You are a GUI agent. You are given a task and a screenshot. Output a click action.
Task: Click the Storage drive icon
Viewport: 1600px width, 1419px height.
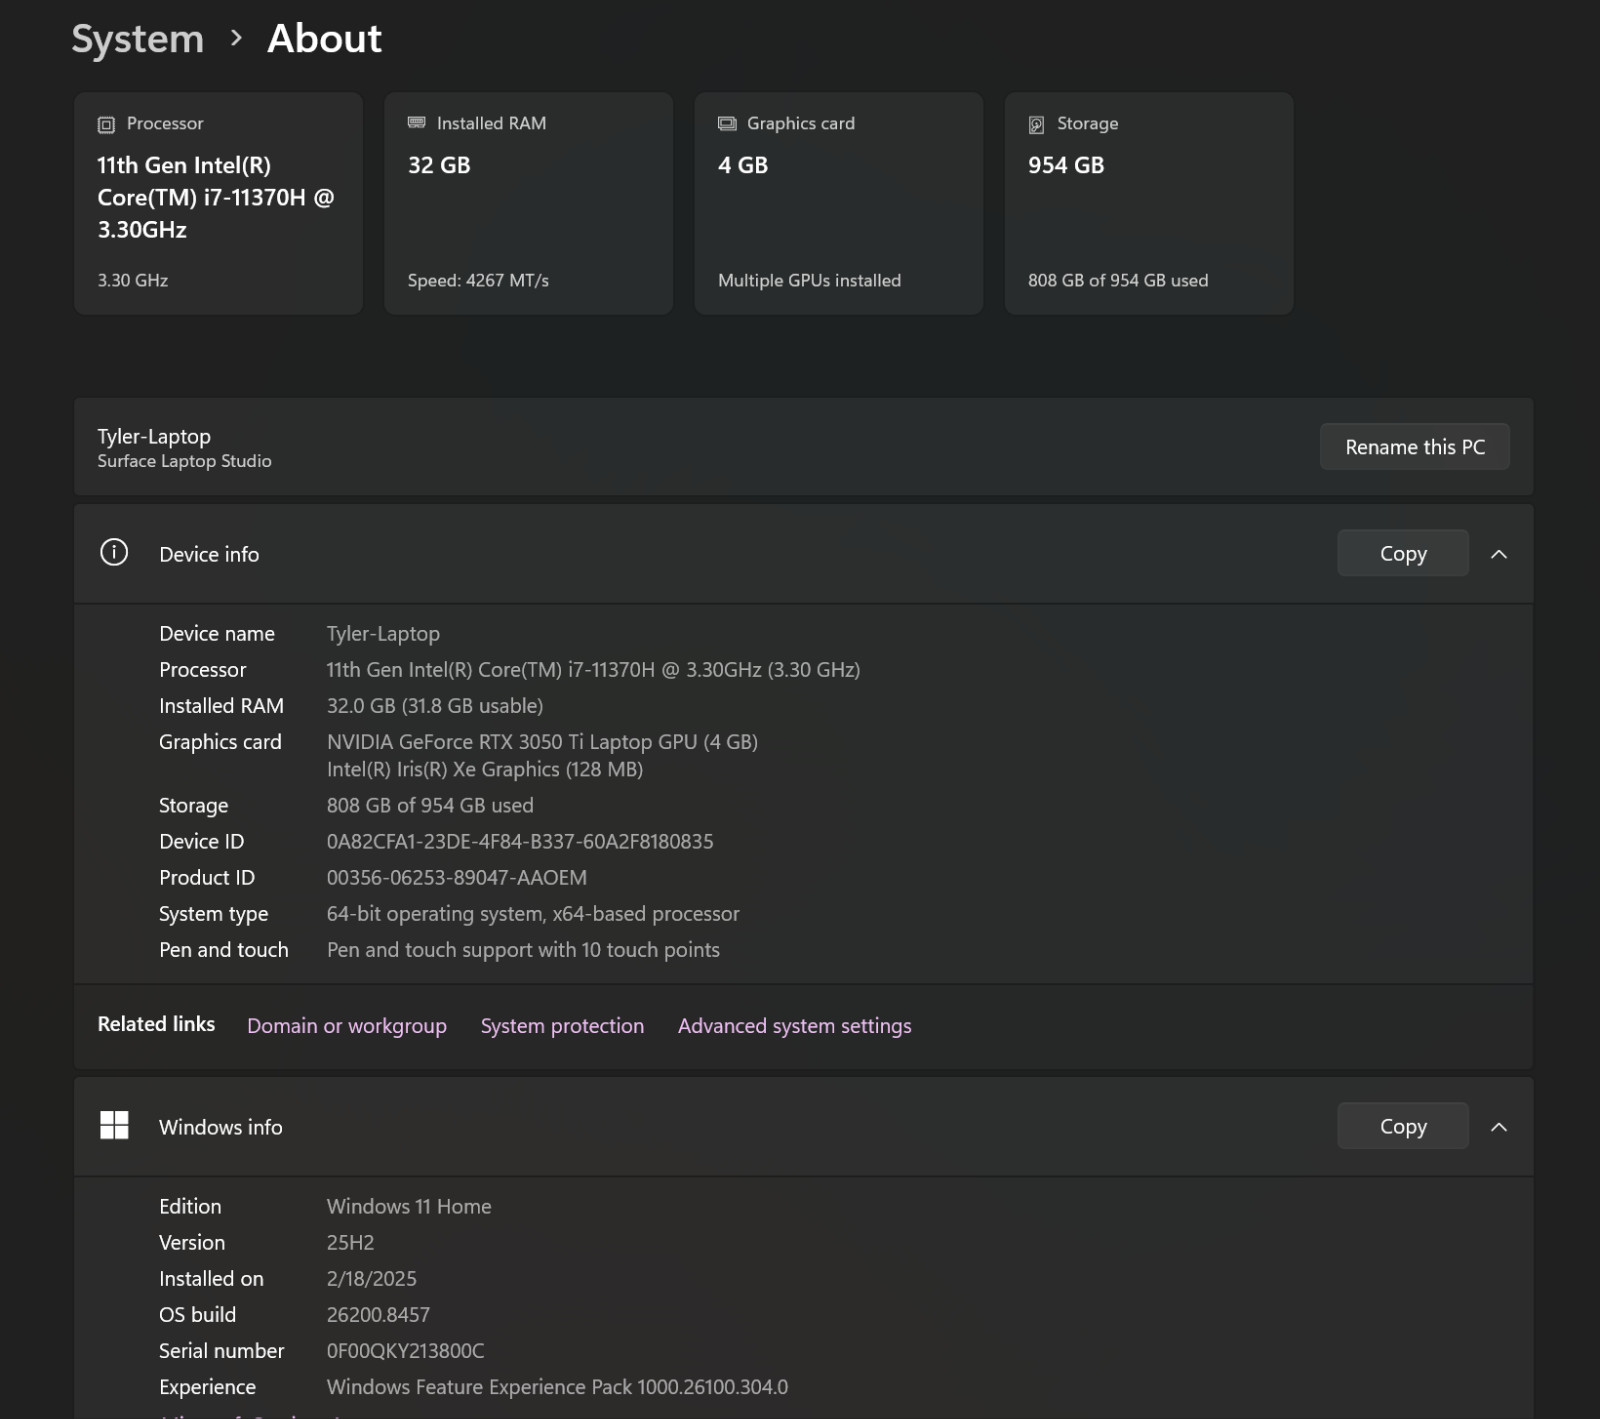click(x=1037, y=124)
